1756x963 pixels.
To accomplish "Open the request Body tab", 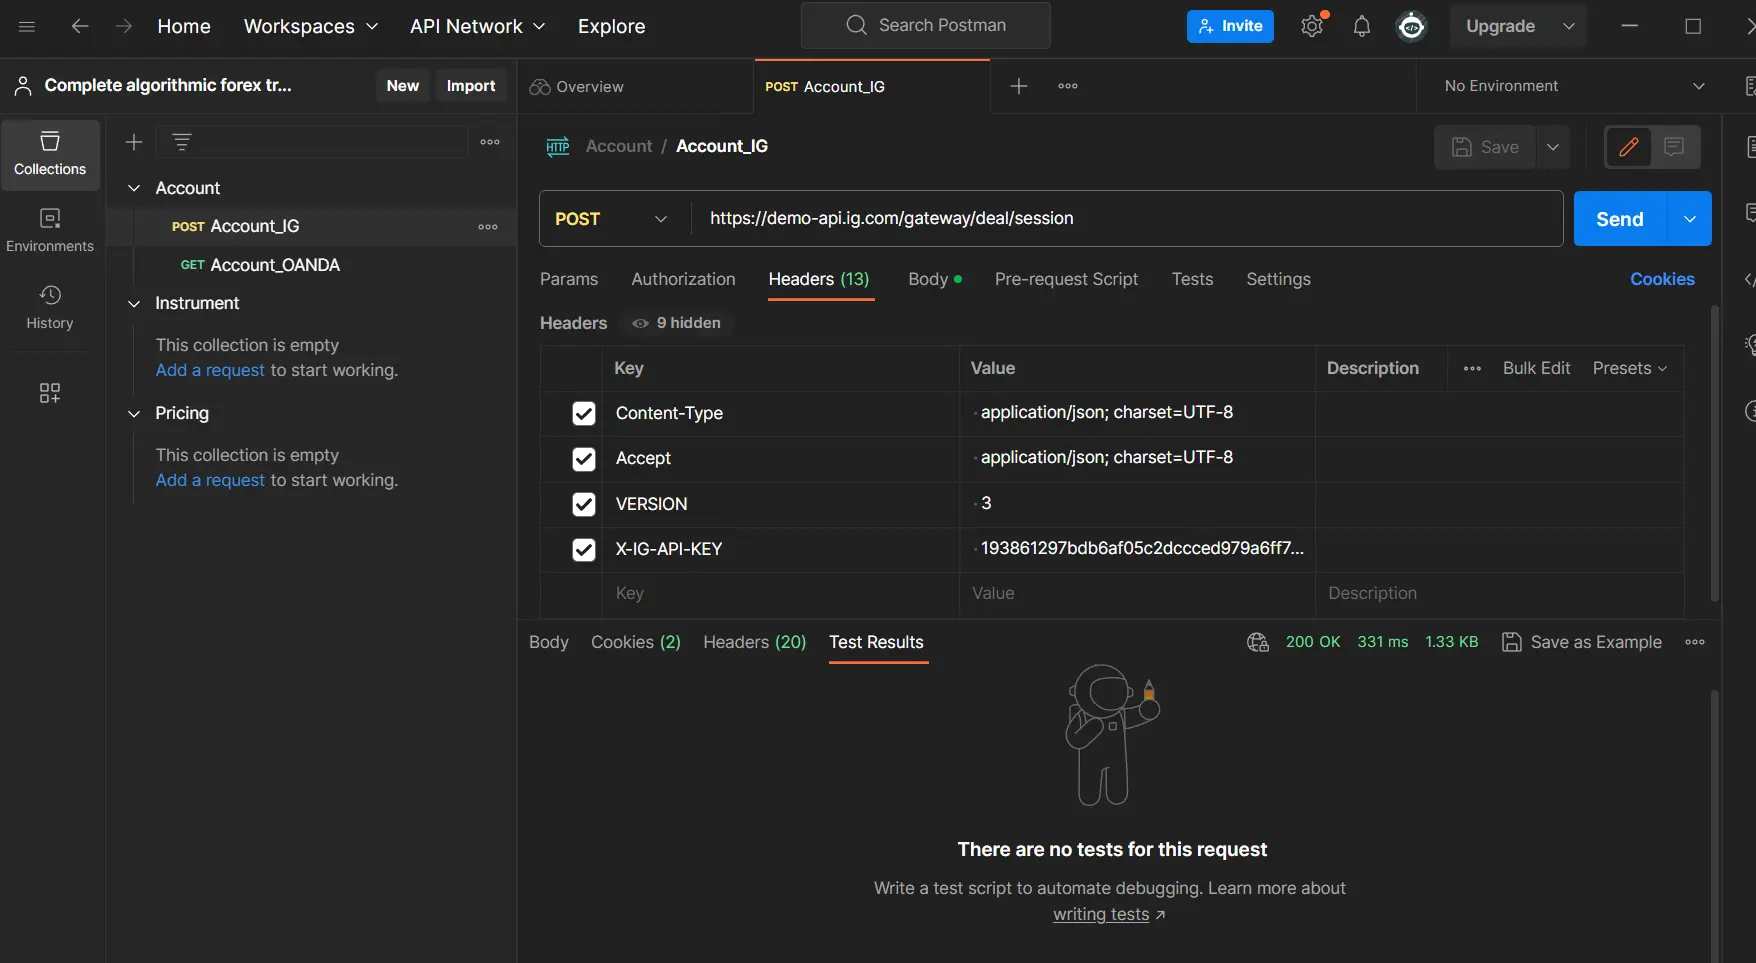I will point(935,279).
